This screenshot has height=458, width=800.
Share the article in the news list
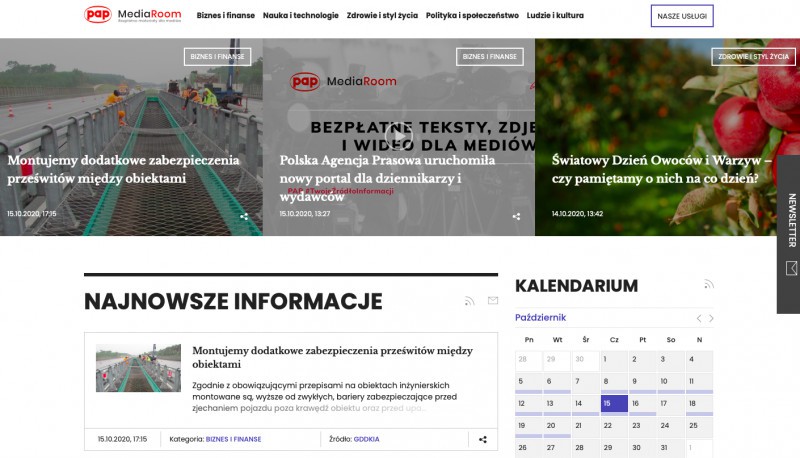[483, 439]
